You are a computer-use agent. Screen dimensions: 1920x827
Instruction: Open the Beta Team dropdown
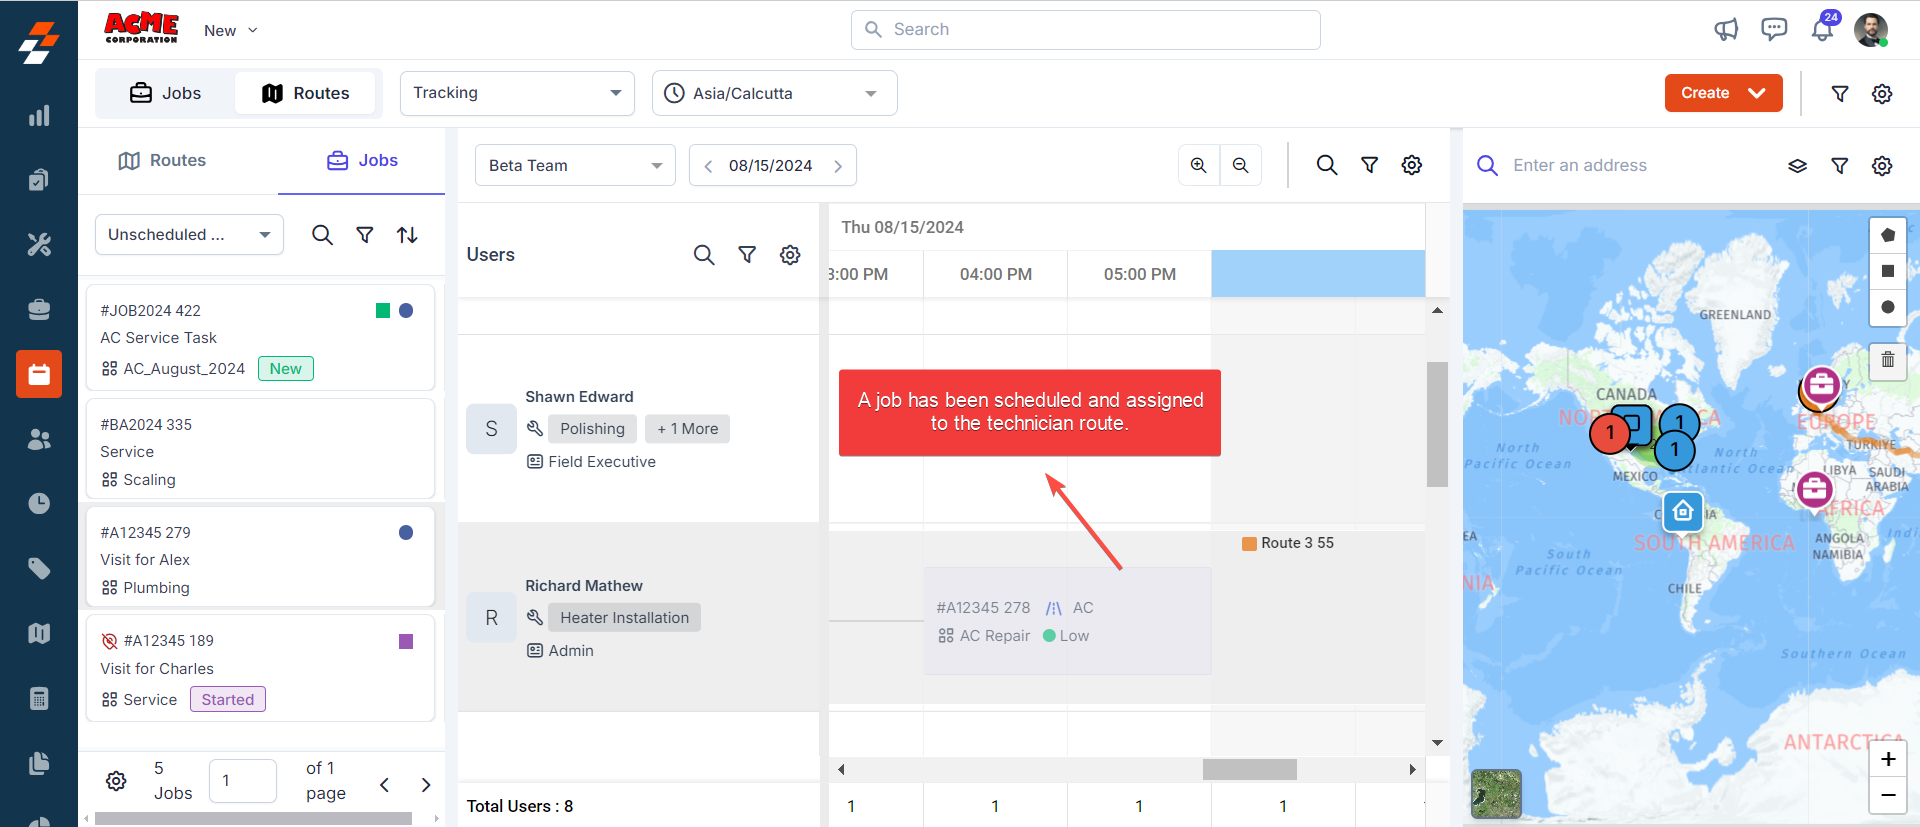point(575,166)
